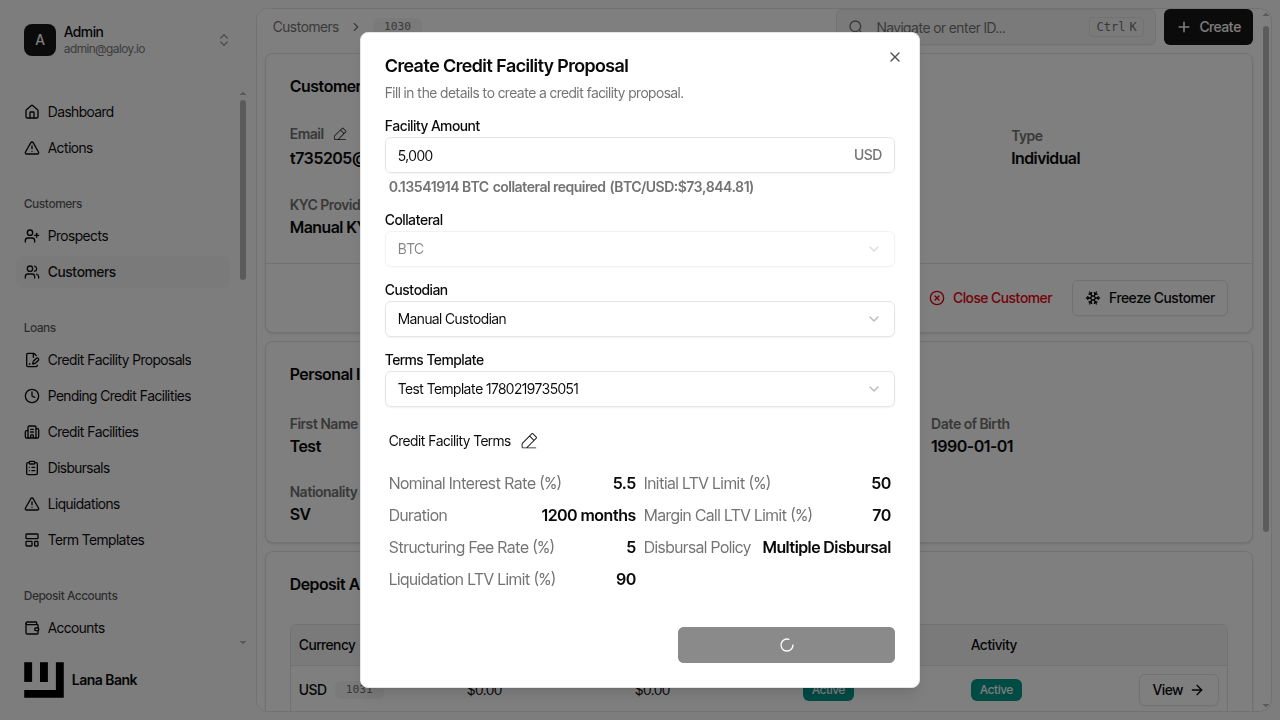Click View button in USD account row
1280x720 pixels.
[1178, 690]
